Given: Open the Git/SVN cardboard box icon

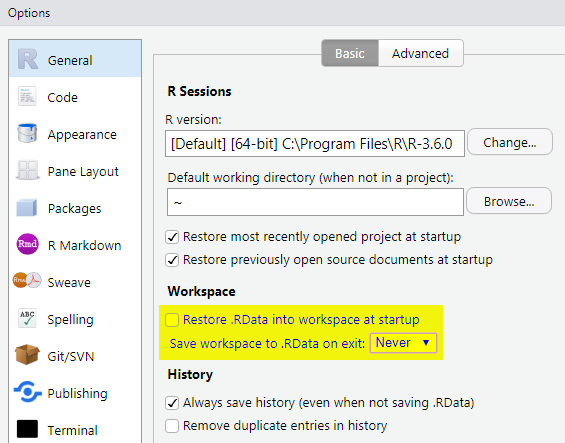Looking at the screenshot, I should pyautogui.click(x=27, y=355).
